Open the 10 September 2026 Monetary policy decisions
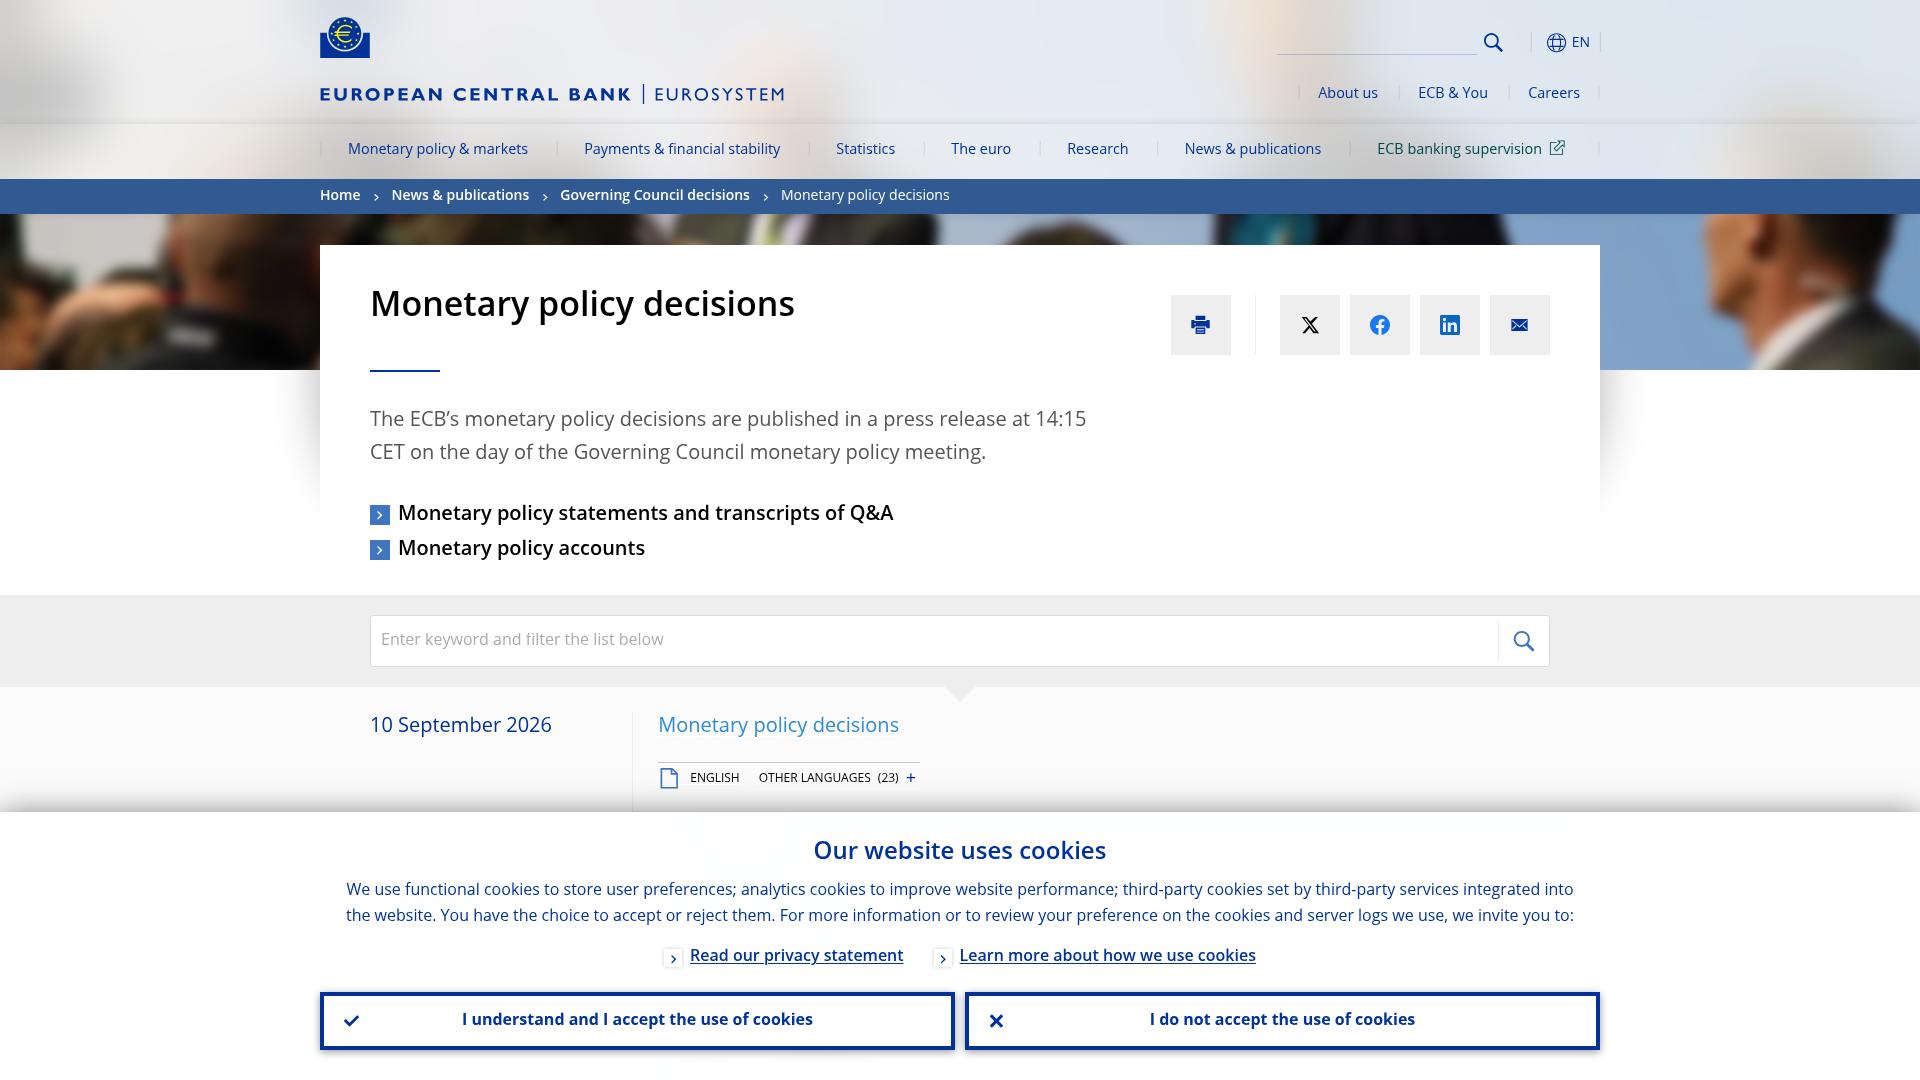This screenshot has width=1920, height=1080. click(x=779, y=725)
